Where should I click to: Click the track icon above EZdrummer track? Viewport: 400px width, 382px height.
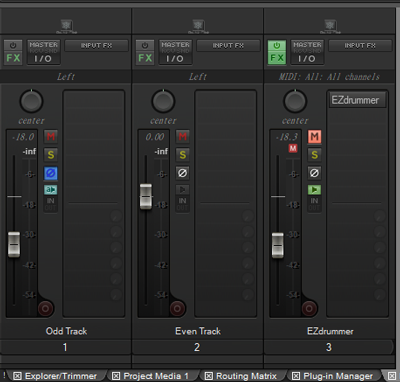(x=330, y=26)
